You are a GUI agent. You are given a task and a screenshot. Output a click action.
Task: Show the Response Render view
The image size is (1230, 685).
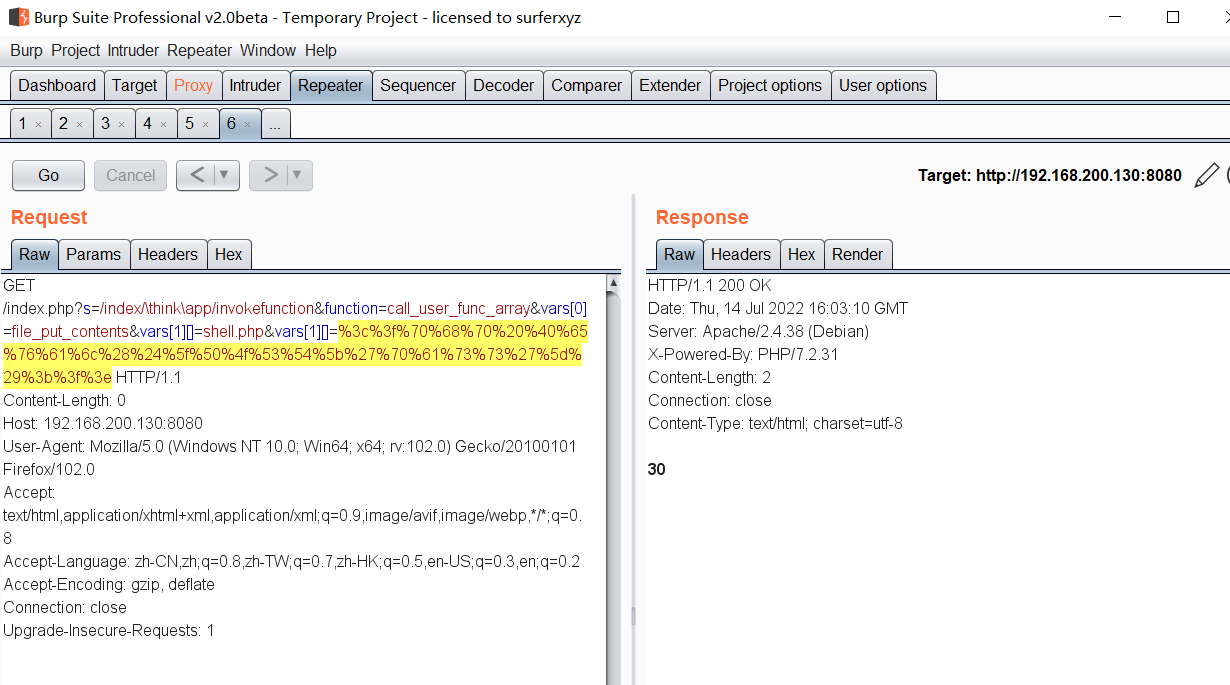click(858, 254)
